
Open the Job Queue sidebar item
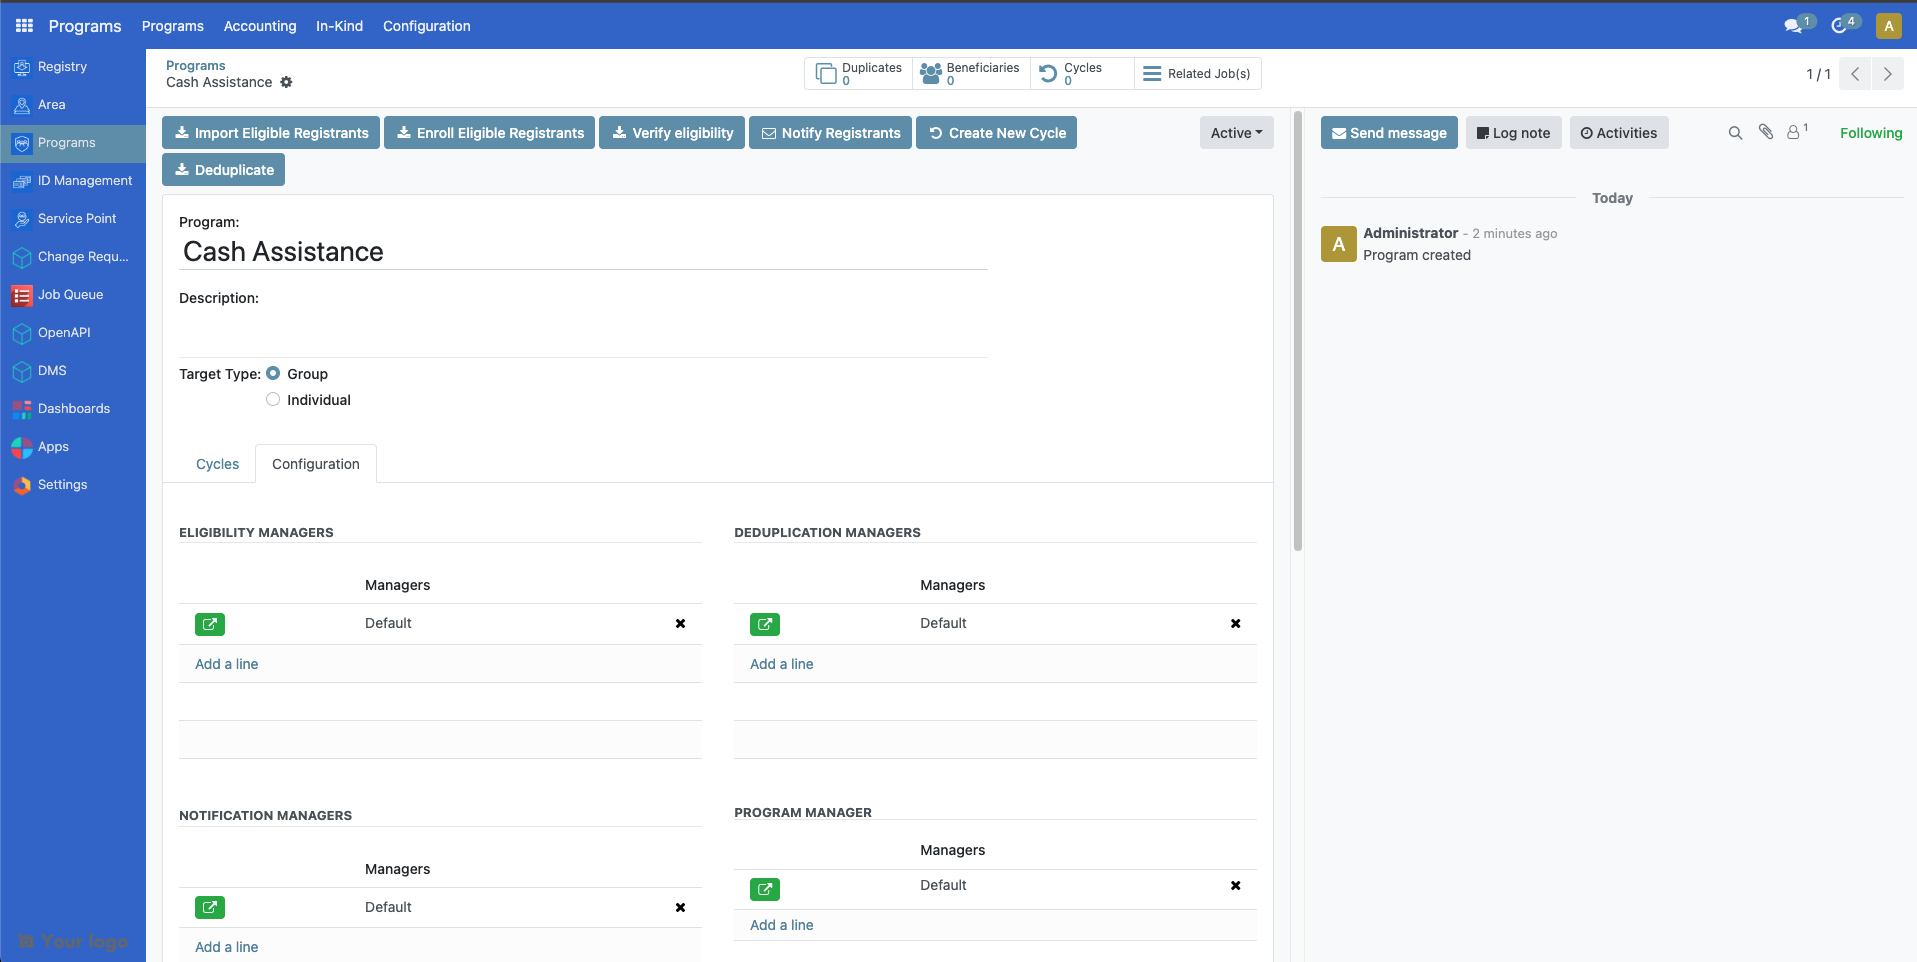pyautogui.click(x=71, y=294)
